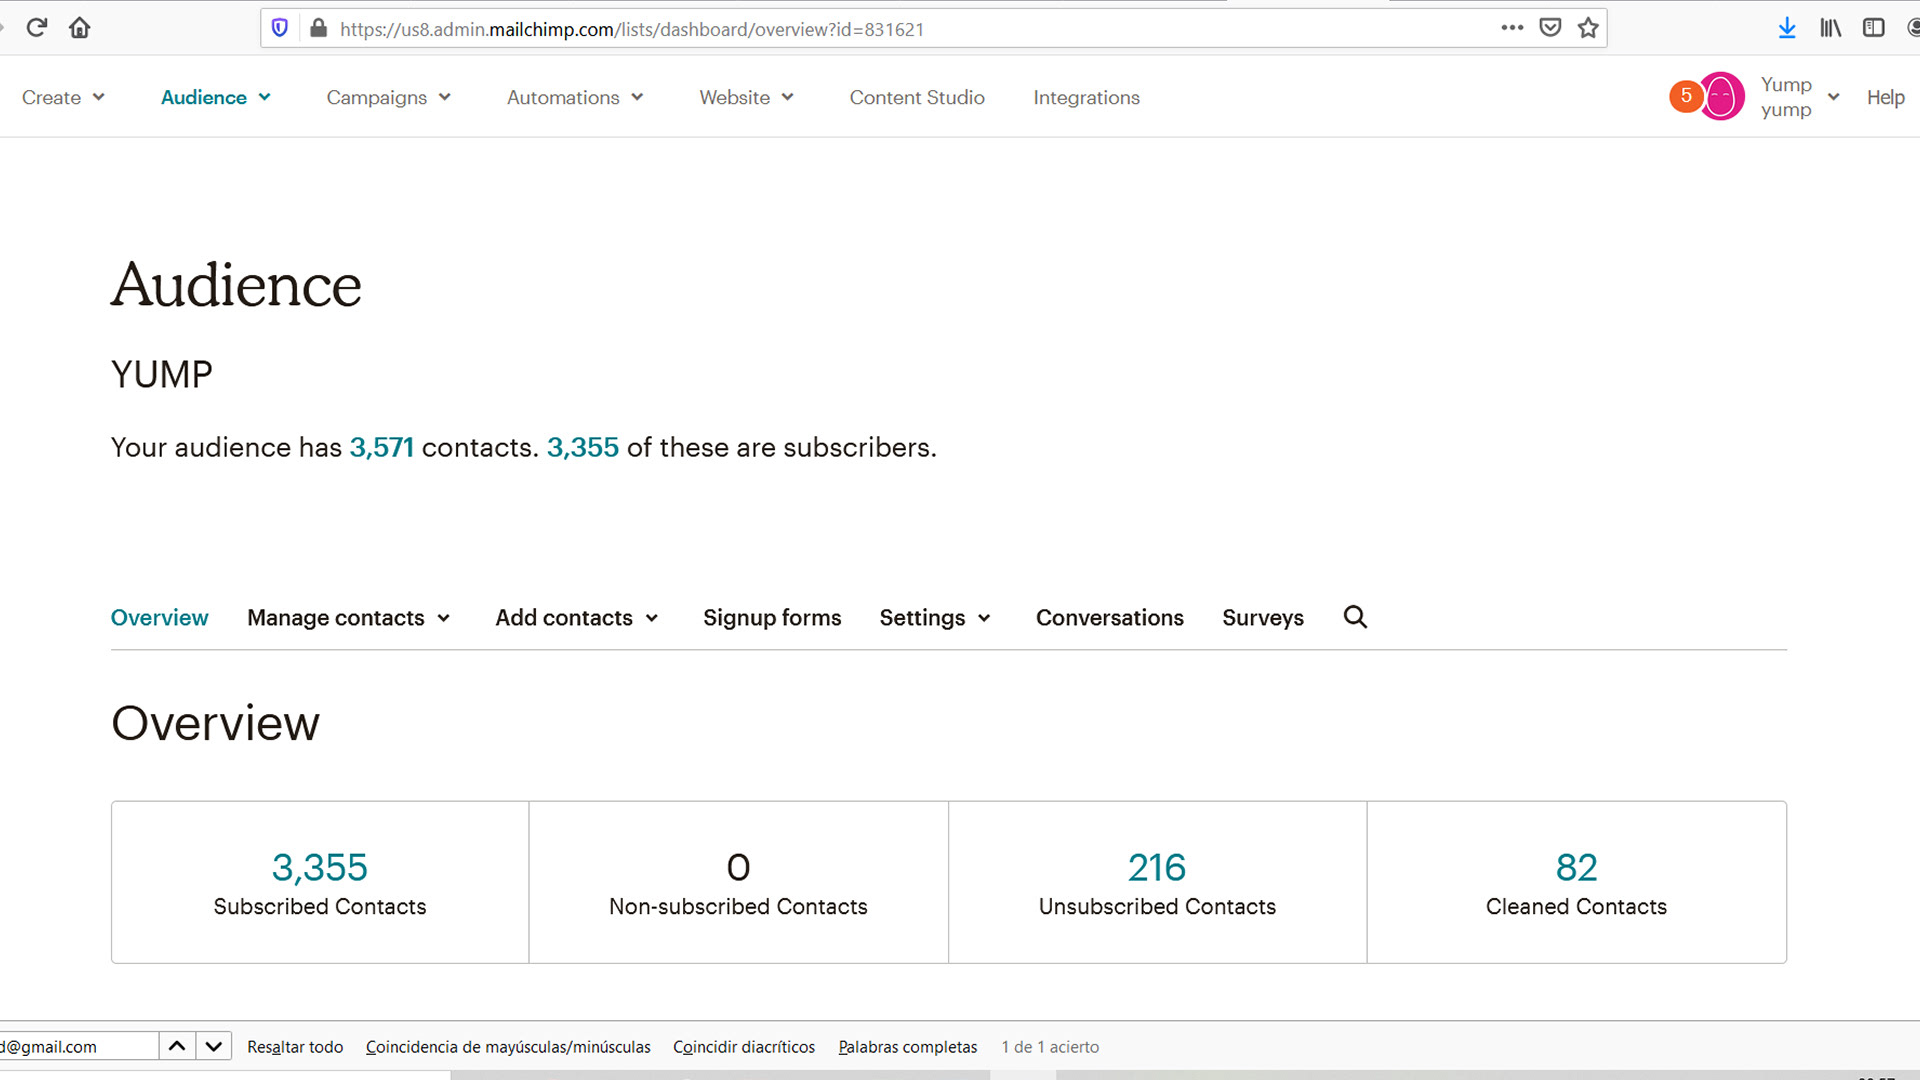The height and width of the screenshot is (1080, 1920).
Task: Toggle Resaltar todo highlight option
Action: point(295,1047)
